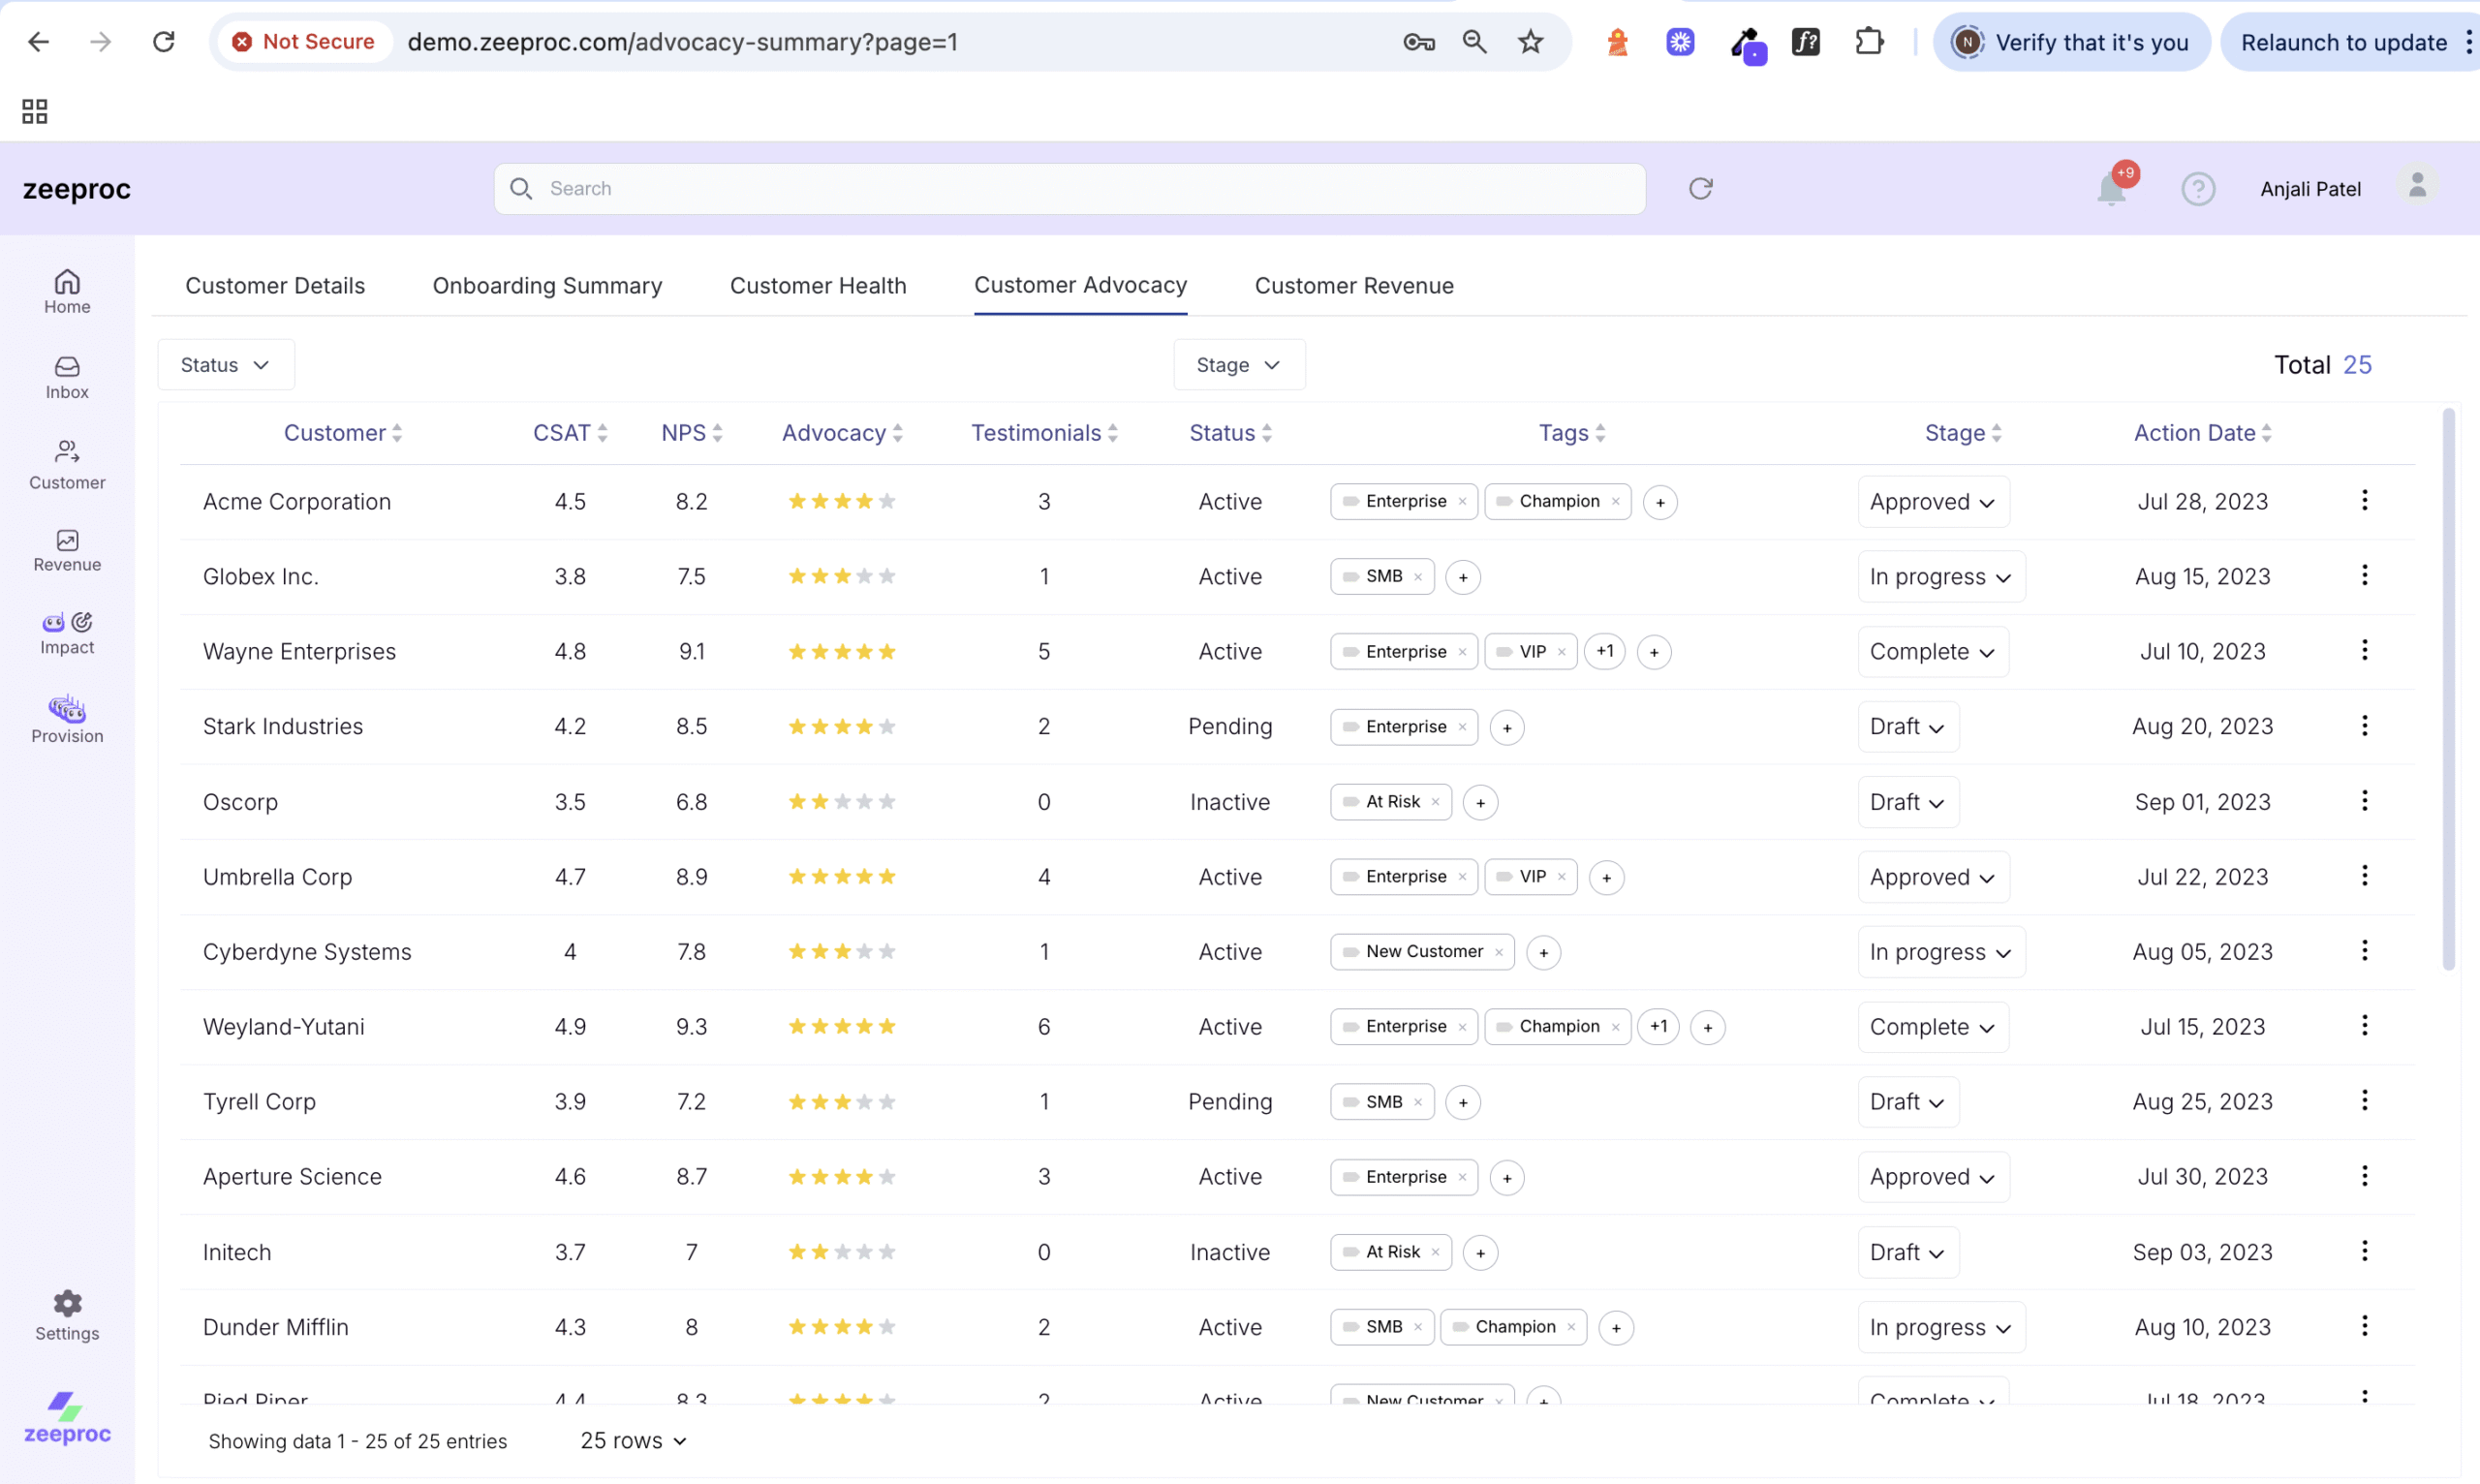Open the 25 rows page-size selector

[633, 1440]
